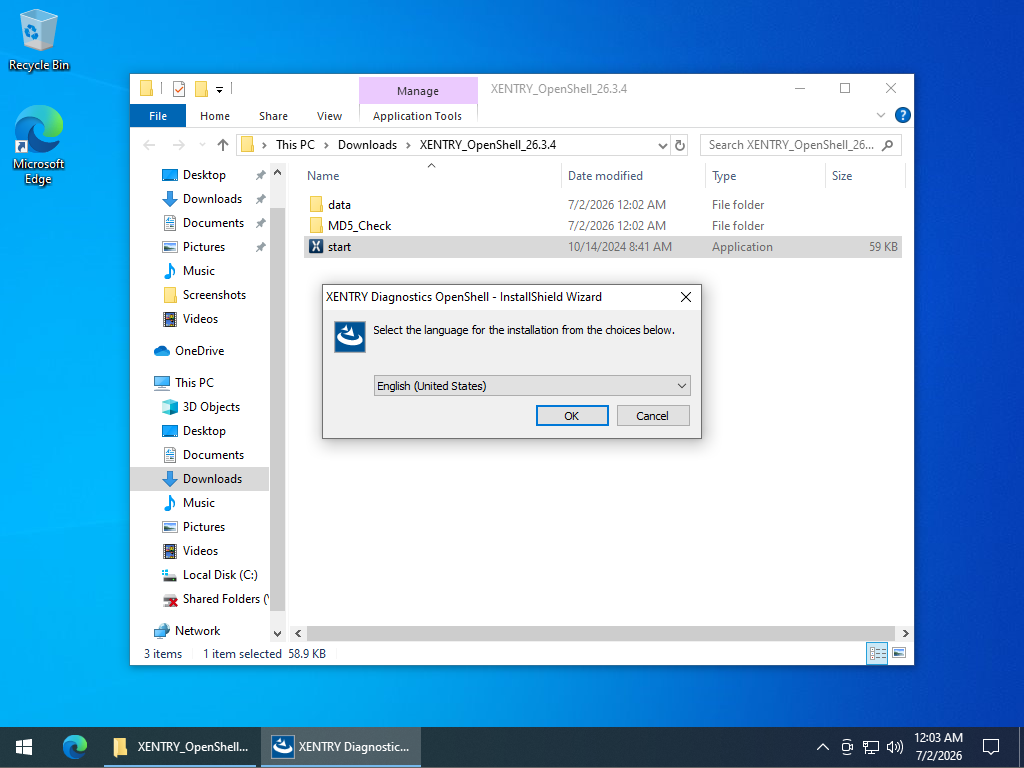The height and width of the screenshot is (768, 1024).
Task: Expand the ribbon with chevron
Action: (880, 115)
